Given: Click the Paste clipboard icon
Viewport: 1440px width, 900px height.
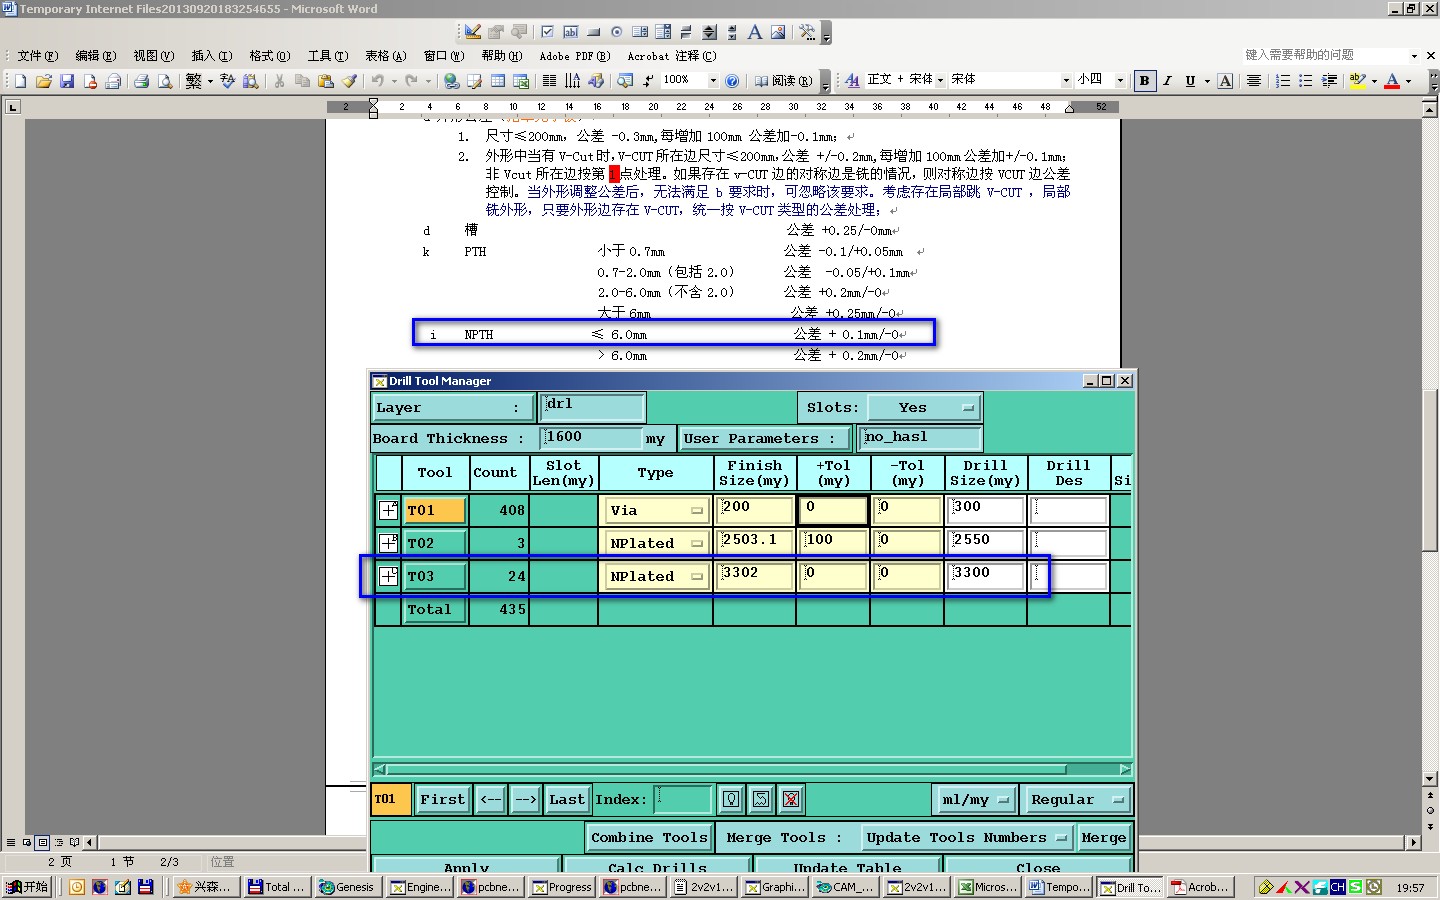Looking at the screenshot, I should point(326,81).
